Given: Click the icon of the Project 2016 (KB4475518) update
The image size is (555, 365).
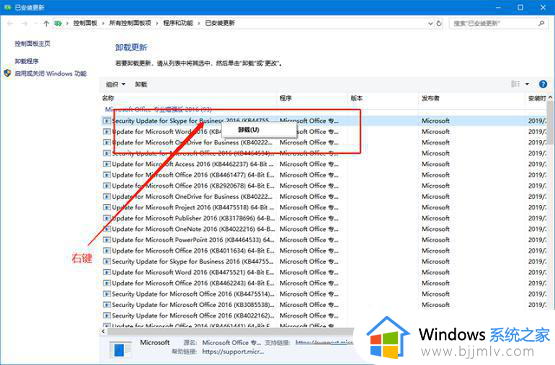Looking at the screenshot, I should tap(106, 207).
